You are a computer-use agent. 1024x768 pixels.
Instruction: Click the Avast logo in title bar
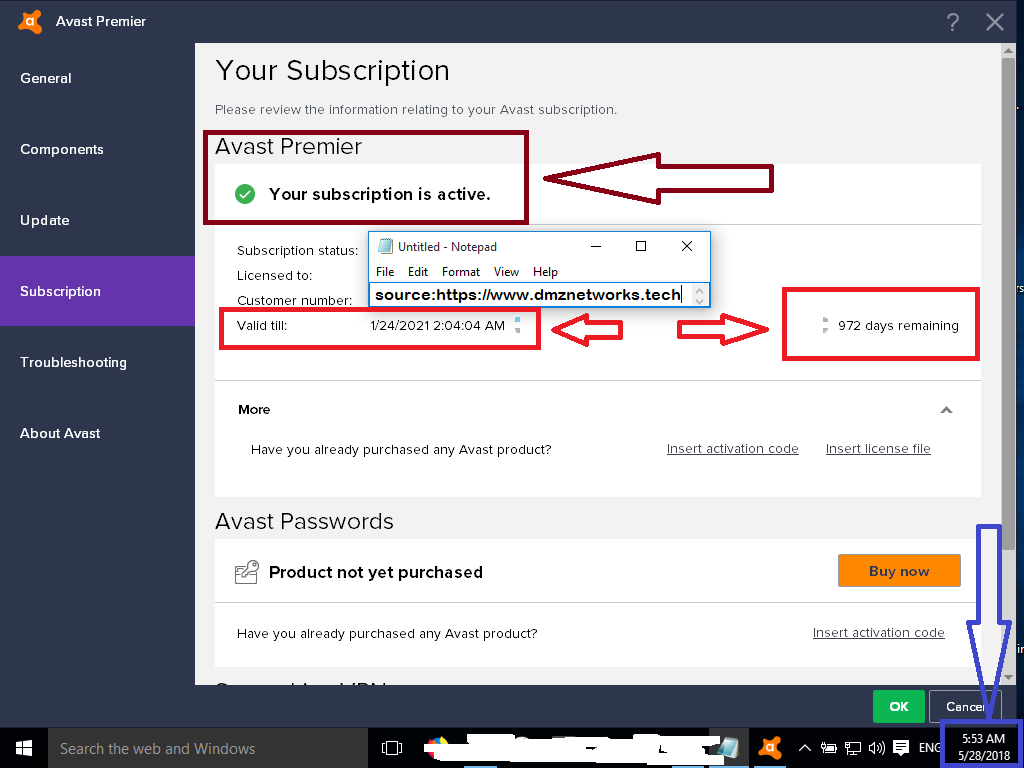coord(30,21)
